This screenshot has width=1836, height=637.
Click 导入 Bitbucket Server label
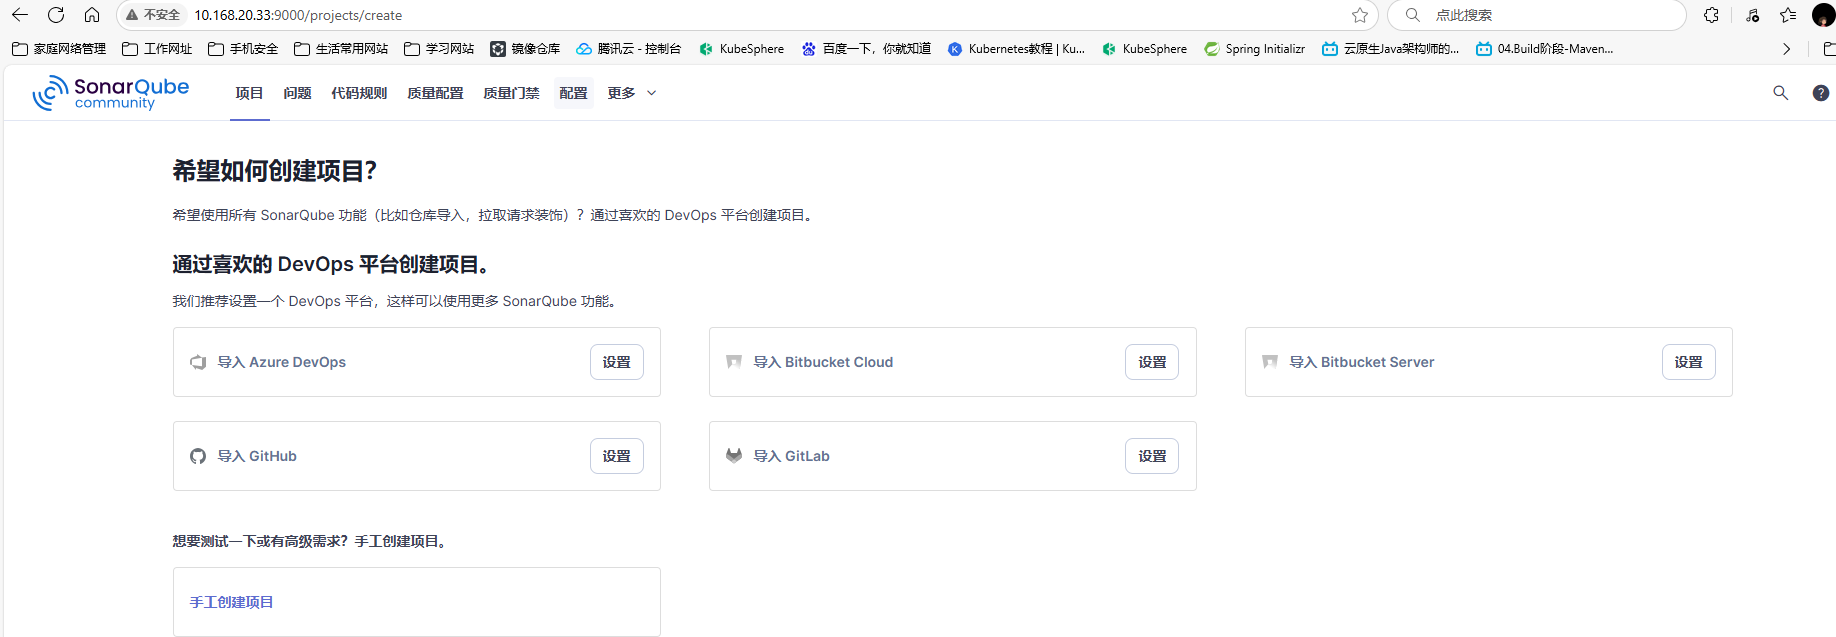point(1362,362)
